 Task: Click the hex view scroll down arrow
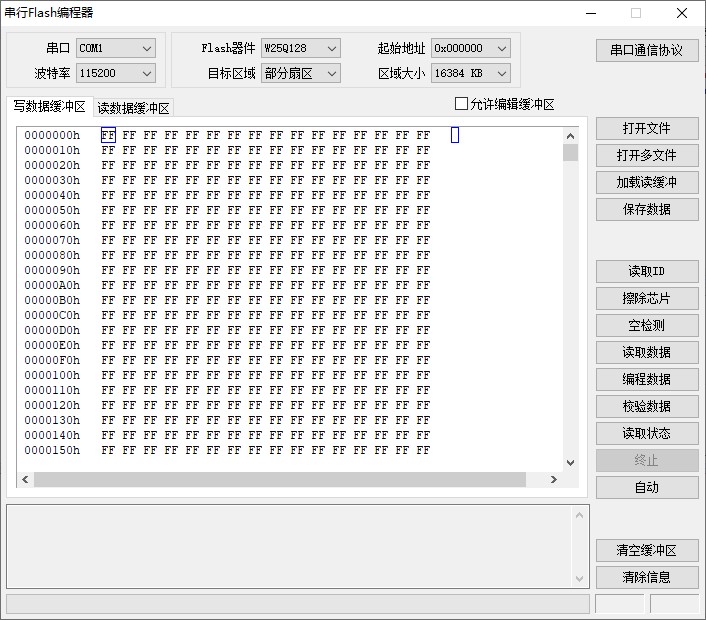pyautogui.click(x=570, y=463)
